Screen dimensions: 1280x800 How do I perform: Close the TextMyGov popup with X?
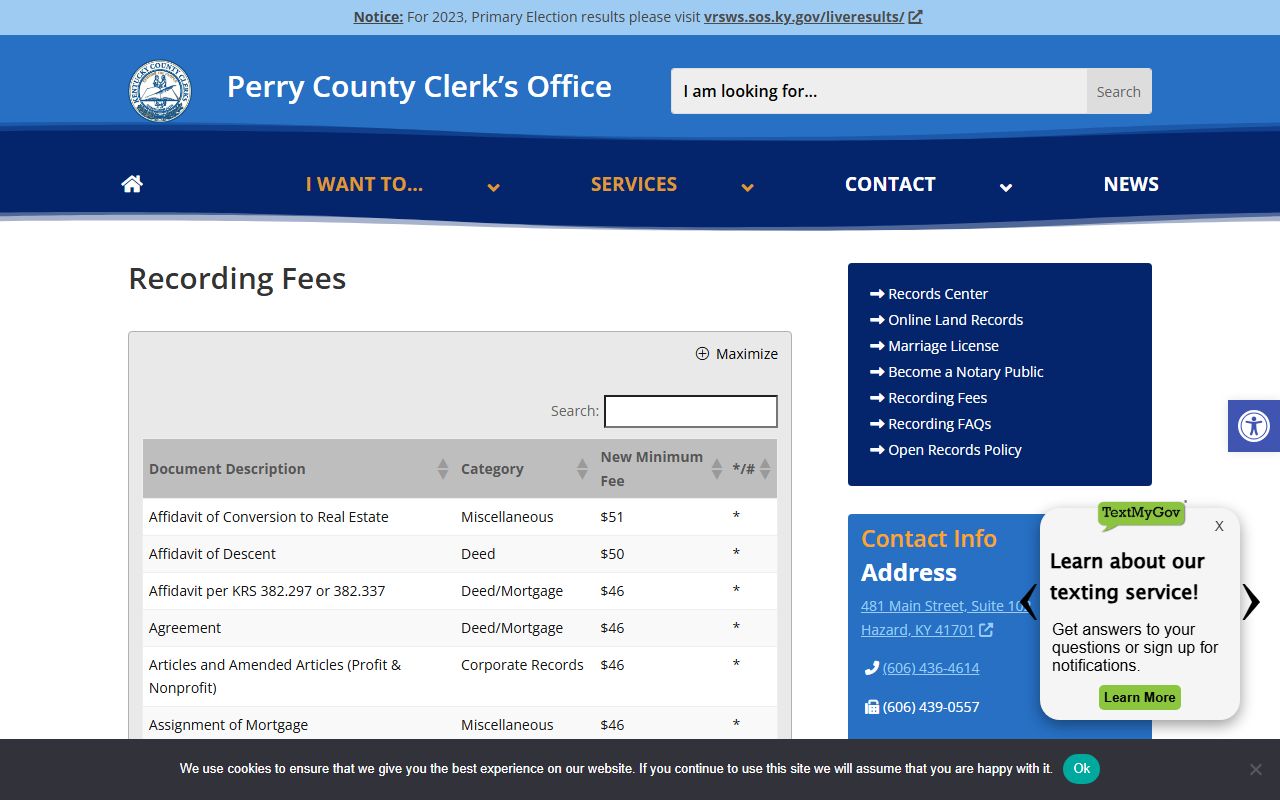[x=1219, y=526]
